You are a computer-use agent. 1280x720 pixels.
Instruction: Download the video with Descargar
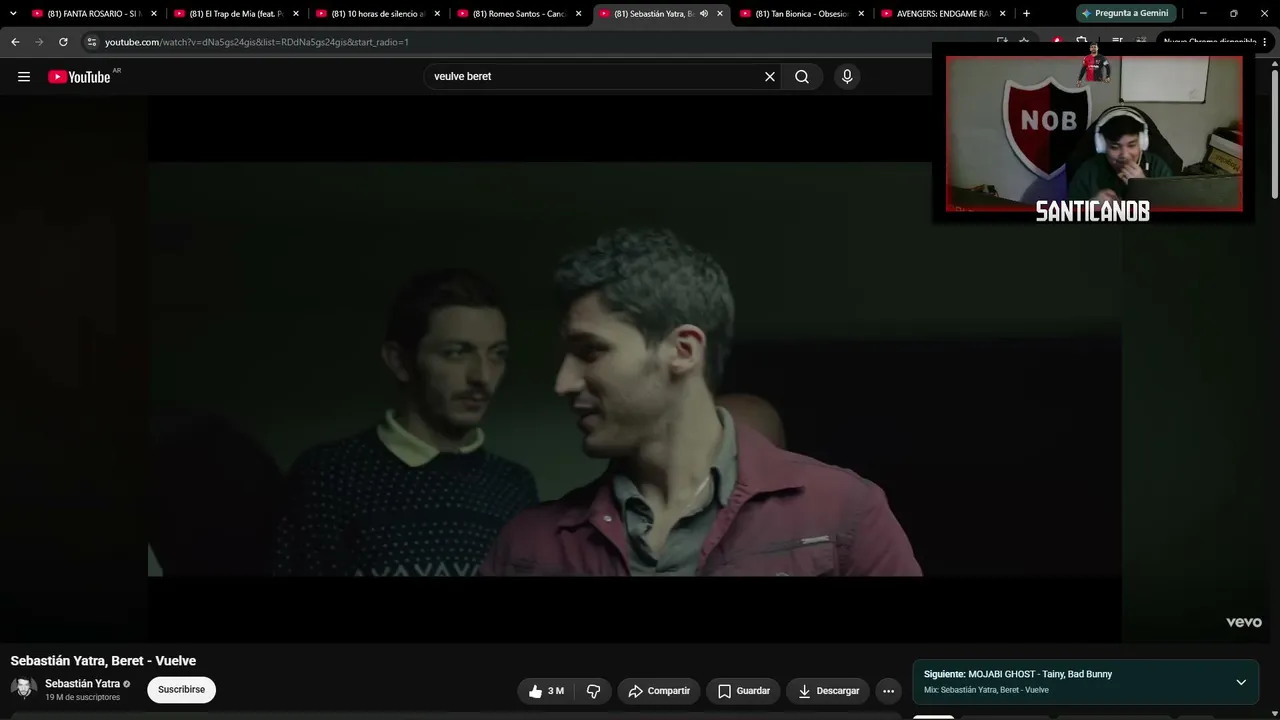[828, 691]
